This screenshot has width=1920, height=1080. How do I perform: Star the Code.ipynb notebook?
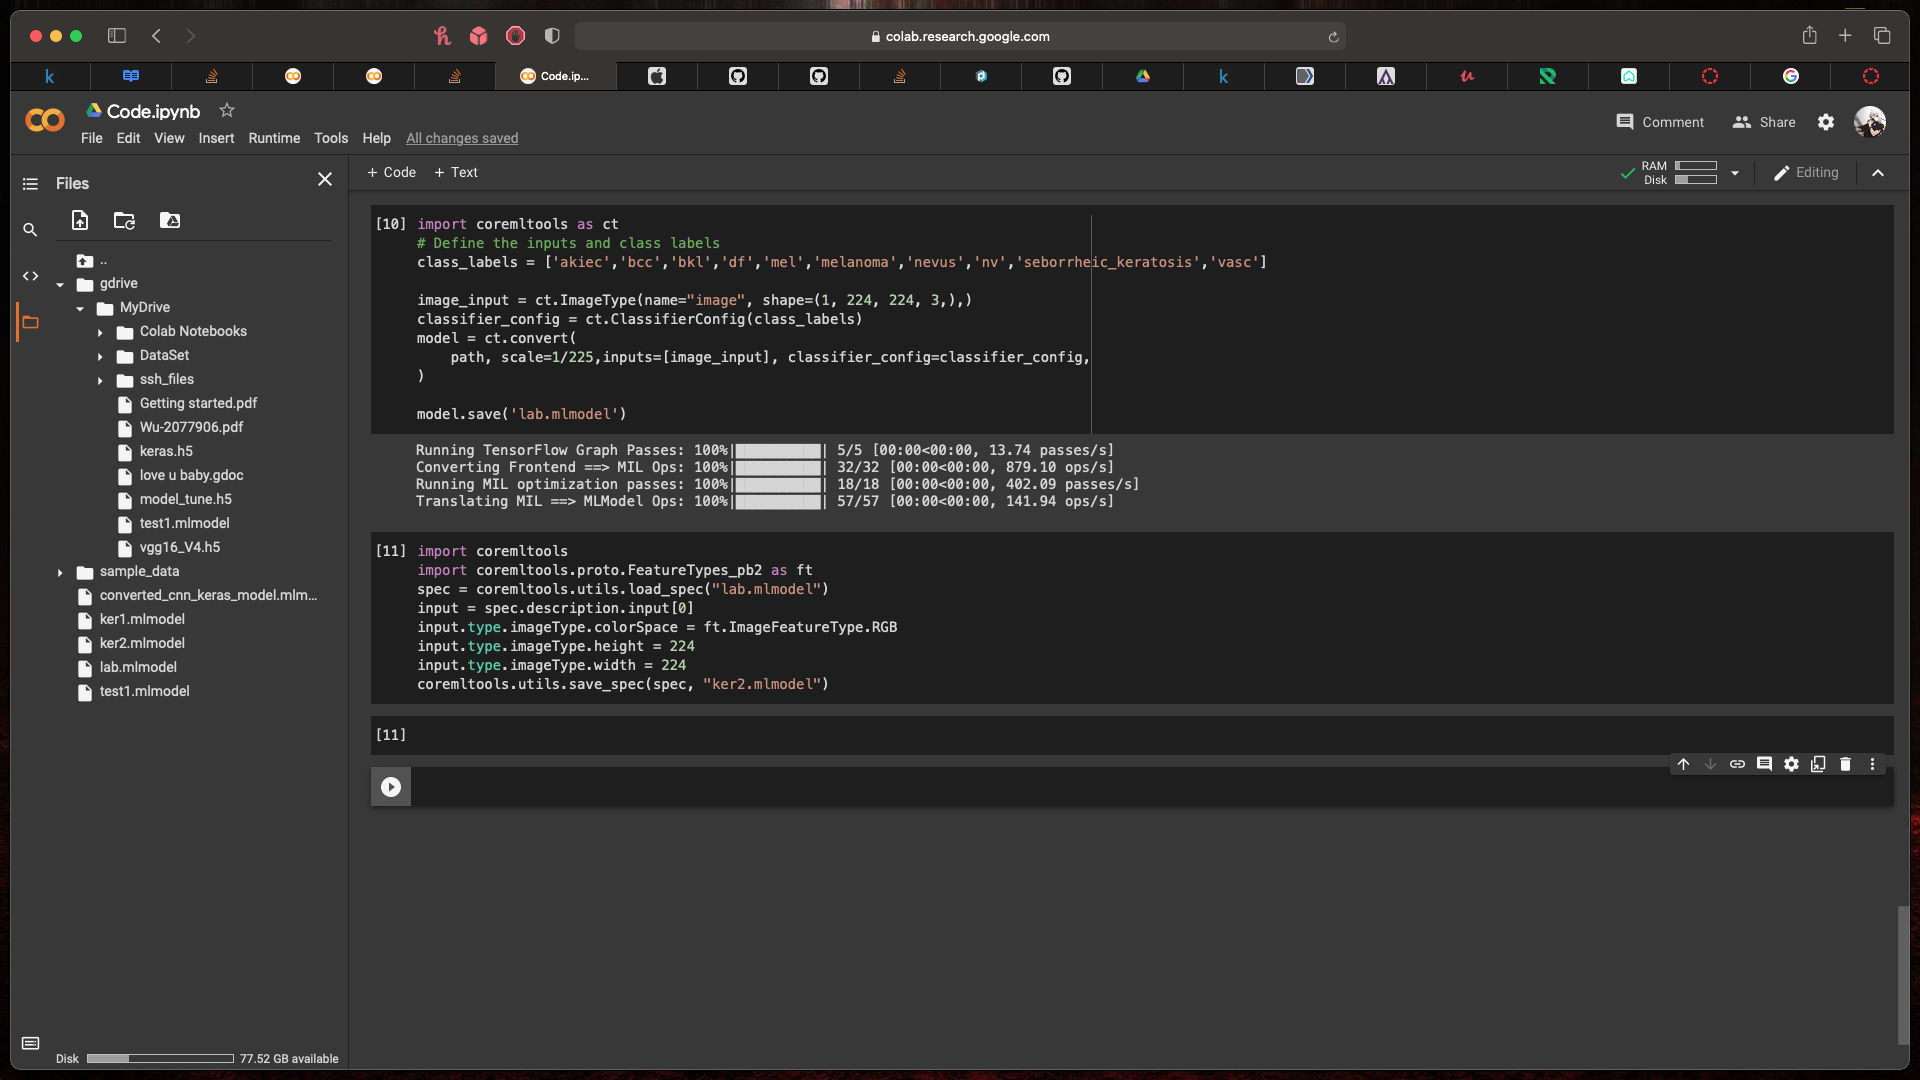pos(227,111)
